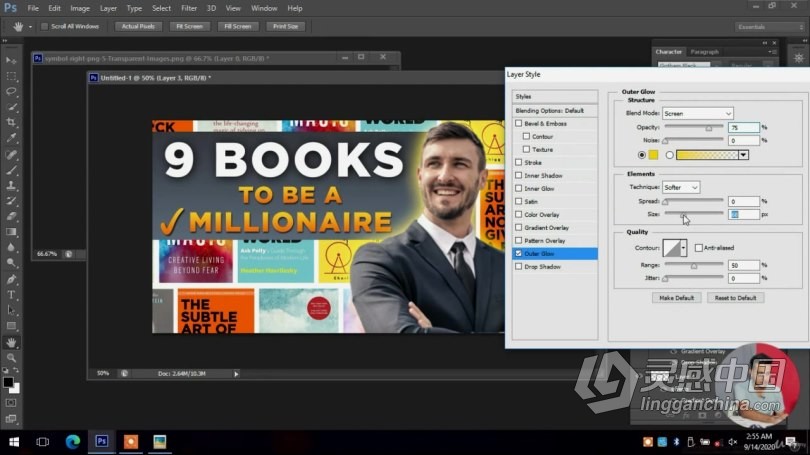Click the Fill Screen button

tap(238, 26)
